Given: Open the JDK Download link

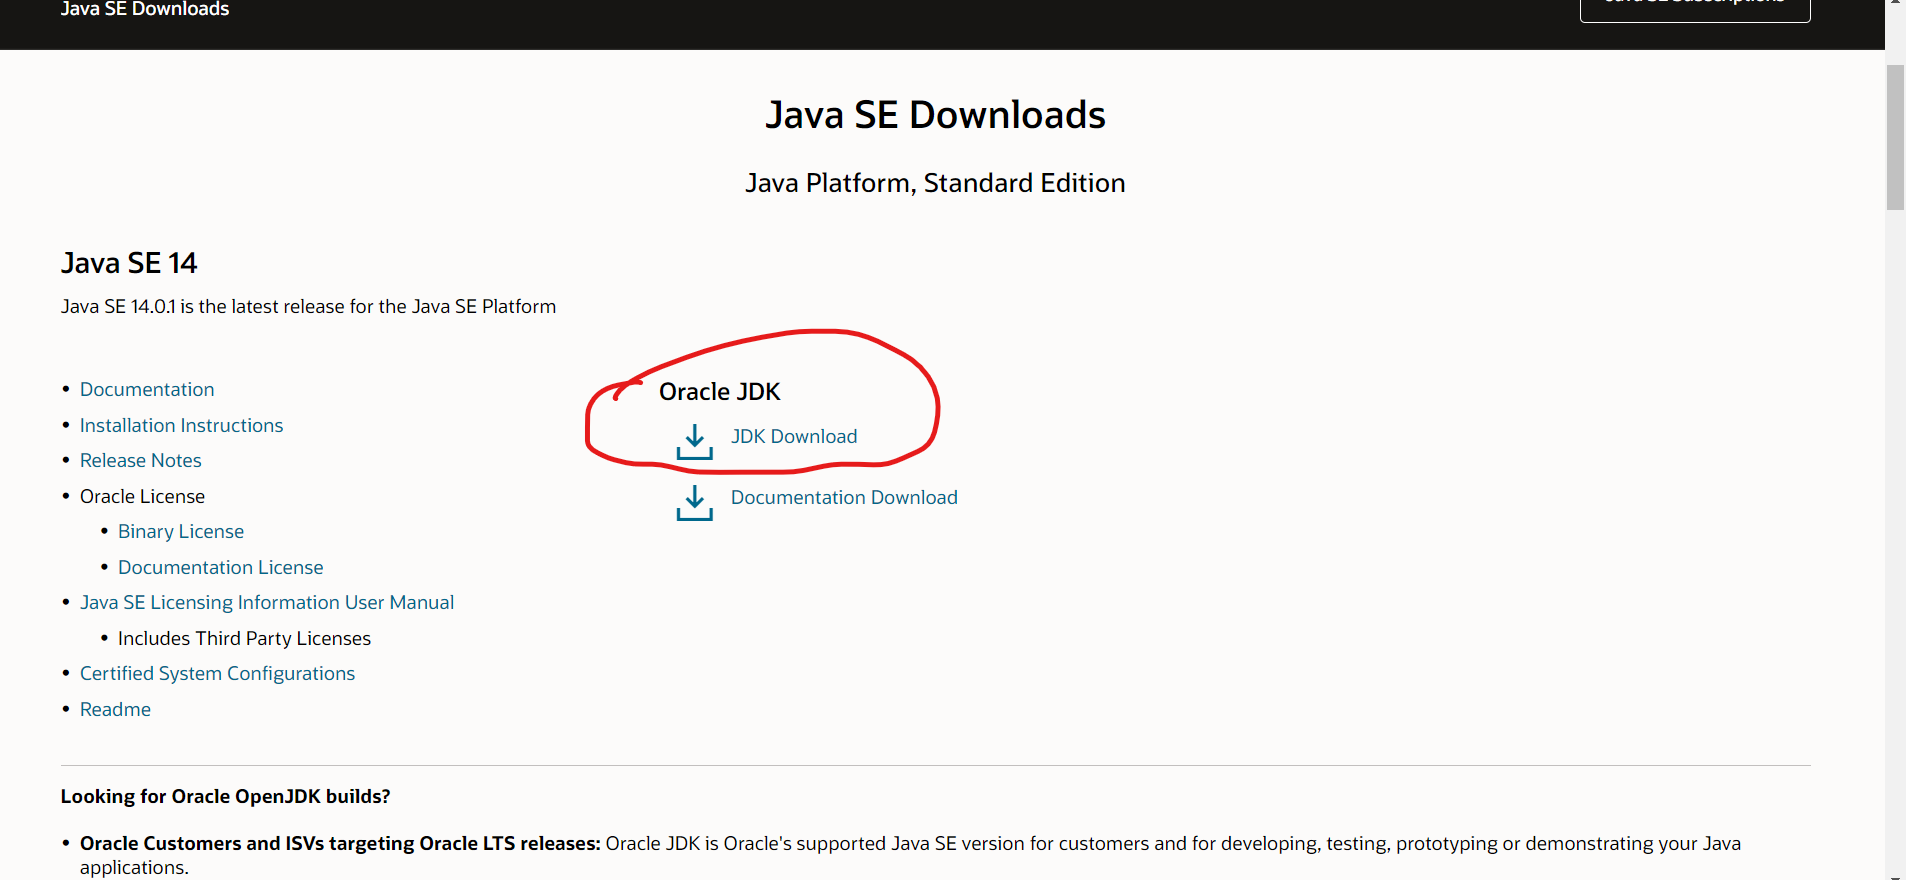Looking at the screenshot, I should (x=794, y=437).
